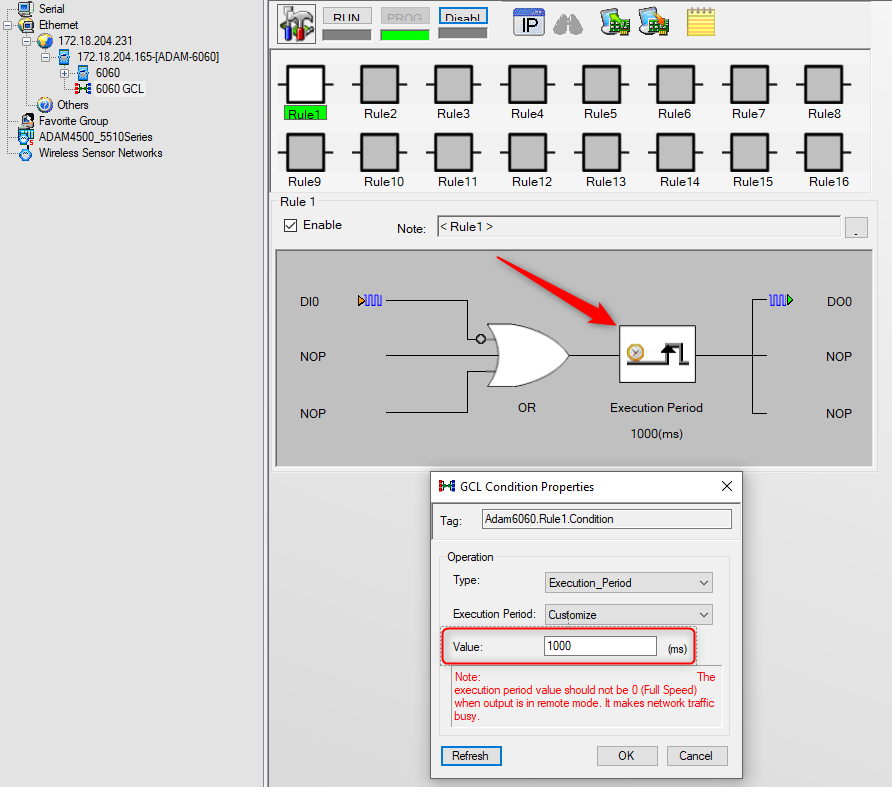Click the binoculars monitor icon

[x=568, y=24]
